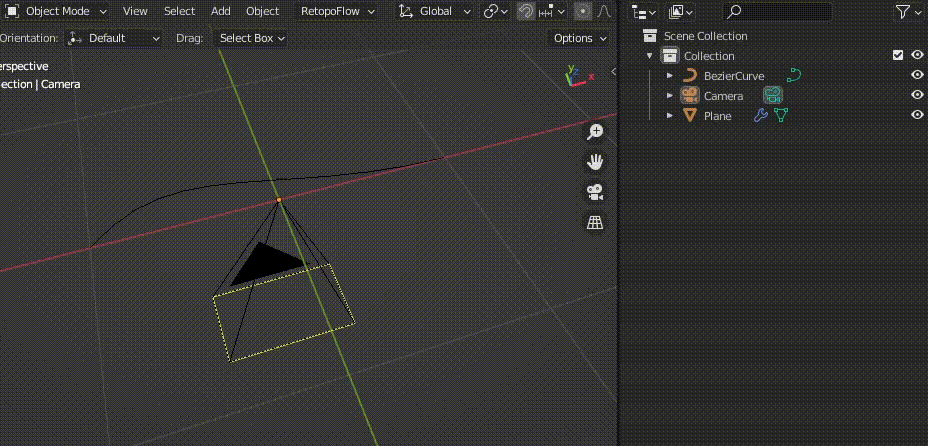Click the BezierCurve curve data icon
This screenshot has height=446, width=928.
click(x=794, y=75)
